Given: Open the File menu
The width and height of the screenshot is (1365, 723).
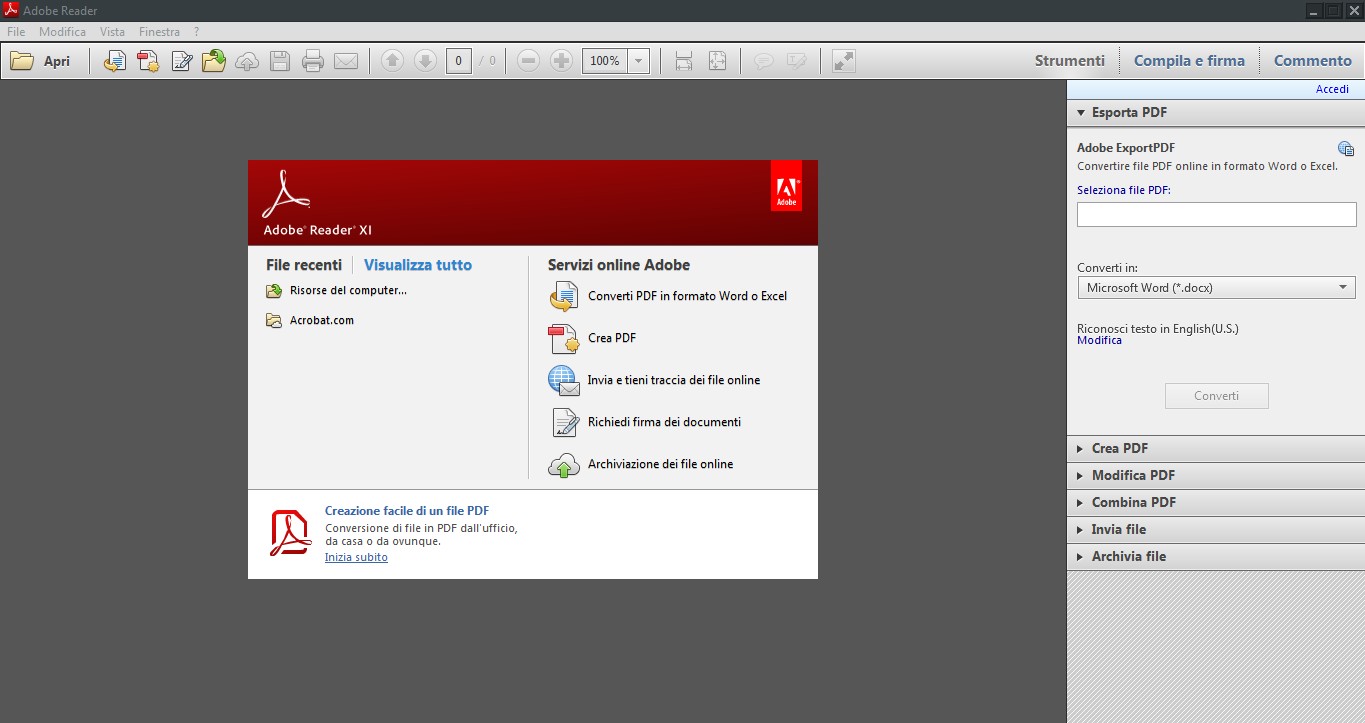Looking at the screenshot, I should pyautogui.click(x=16, y=32).
